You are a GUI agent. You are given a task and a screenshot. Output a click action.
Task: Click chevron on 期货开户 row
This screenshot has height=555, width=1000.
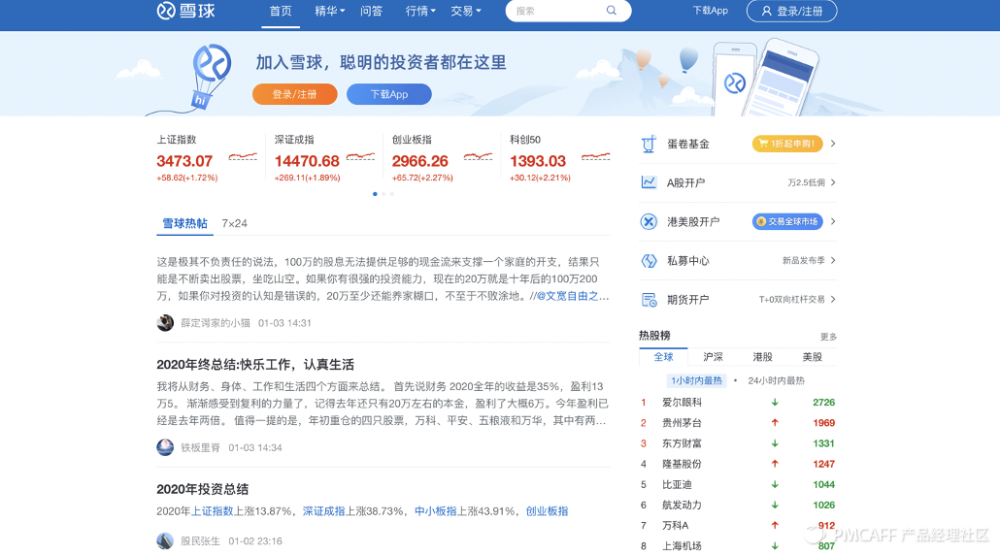point(833,299)
